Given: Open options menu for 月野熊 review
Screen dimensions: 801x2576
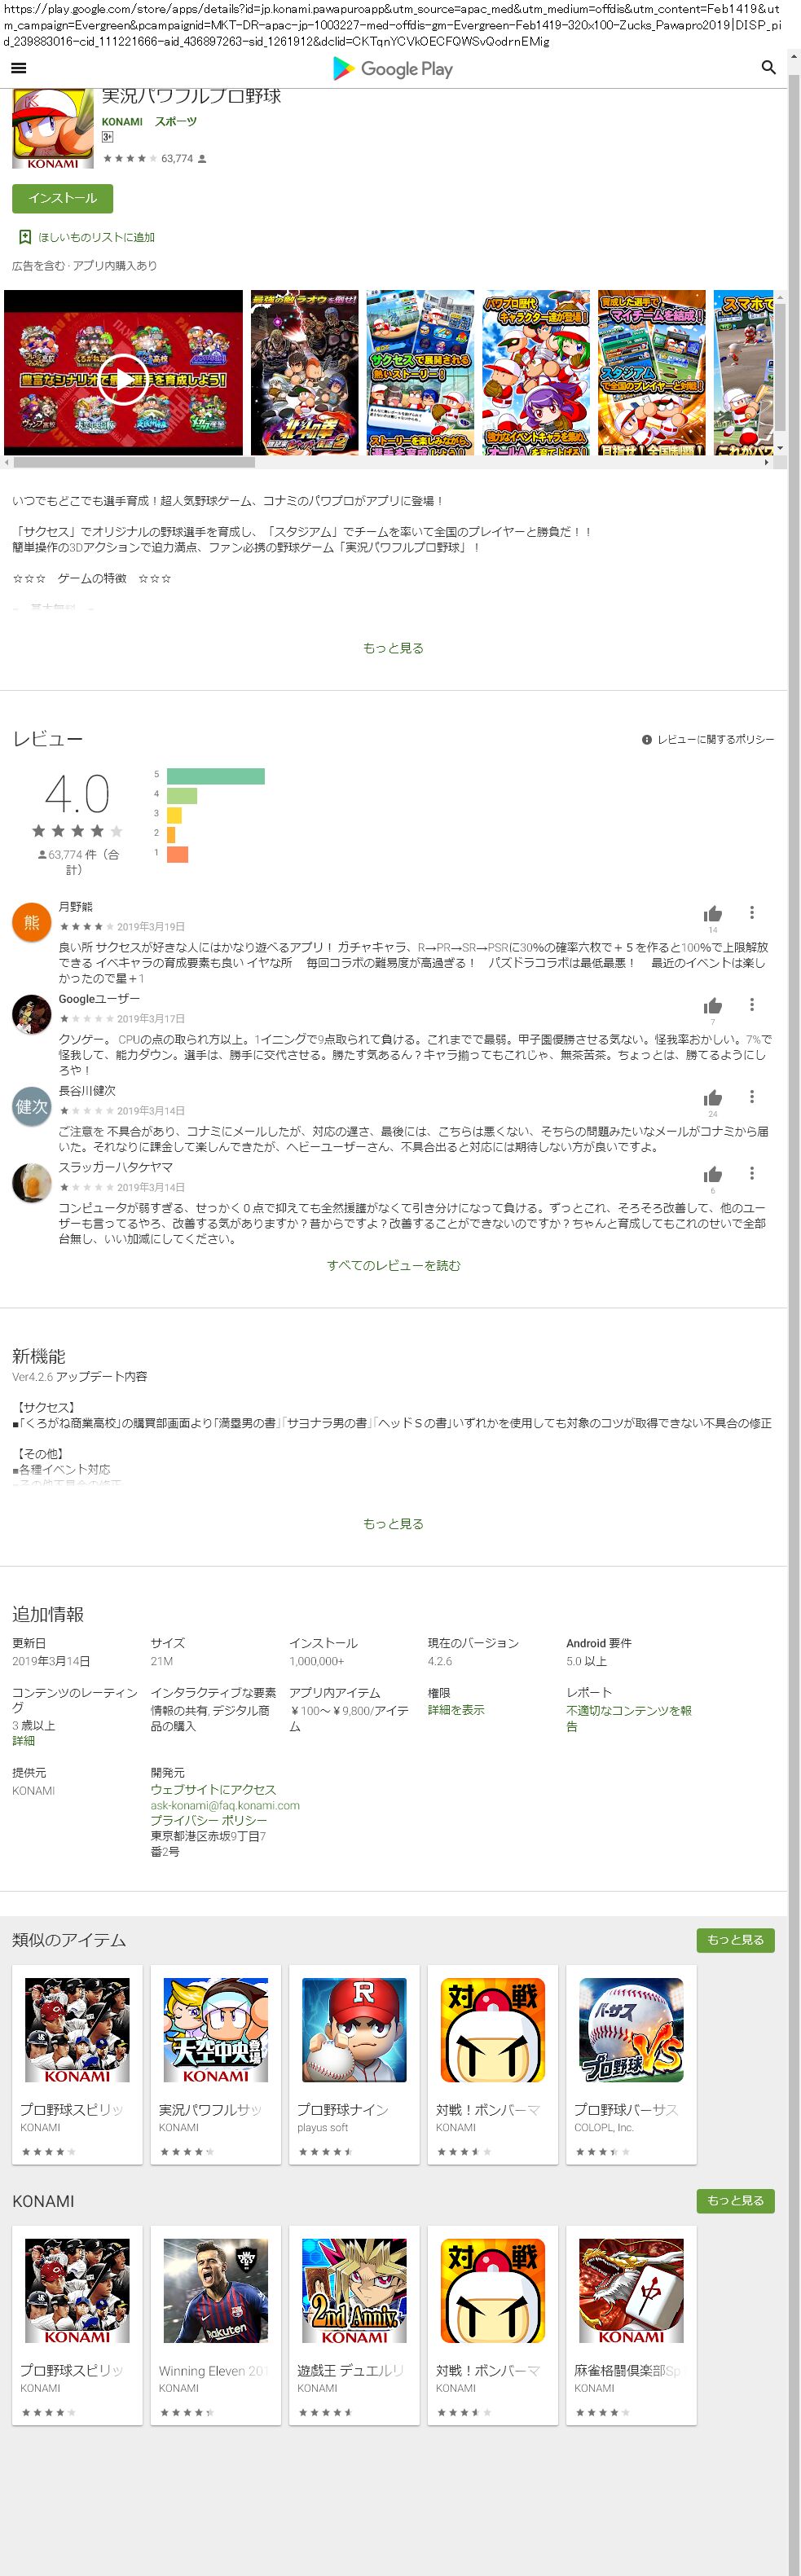Looking at the screenshot, I should [x=752, y=912].
